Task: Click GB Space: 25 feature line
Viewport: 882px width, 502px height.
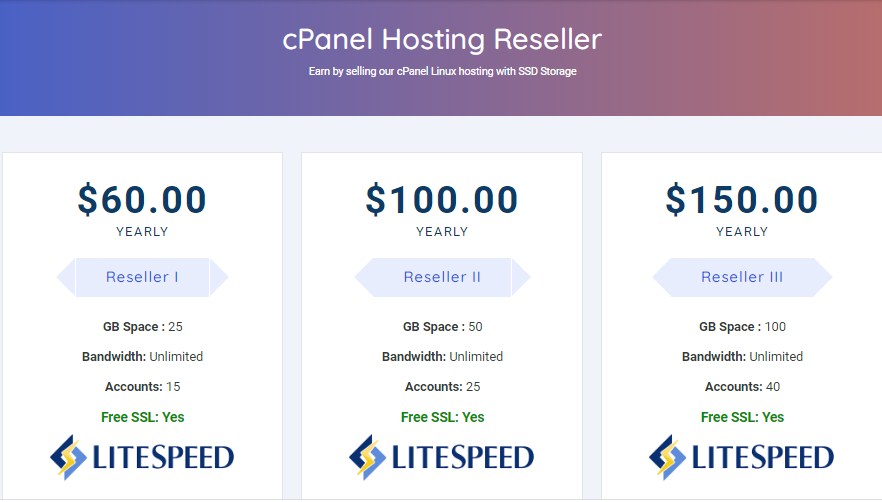Action: (x=142, y=327)
